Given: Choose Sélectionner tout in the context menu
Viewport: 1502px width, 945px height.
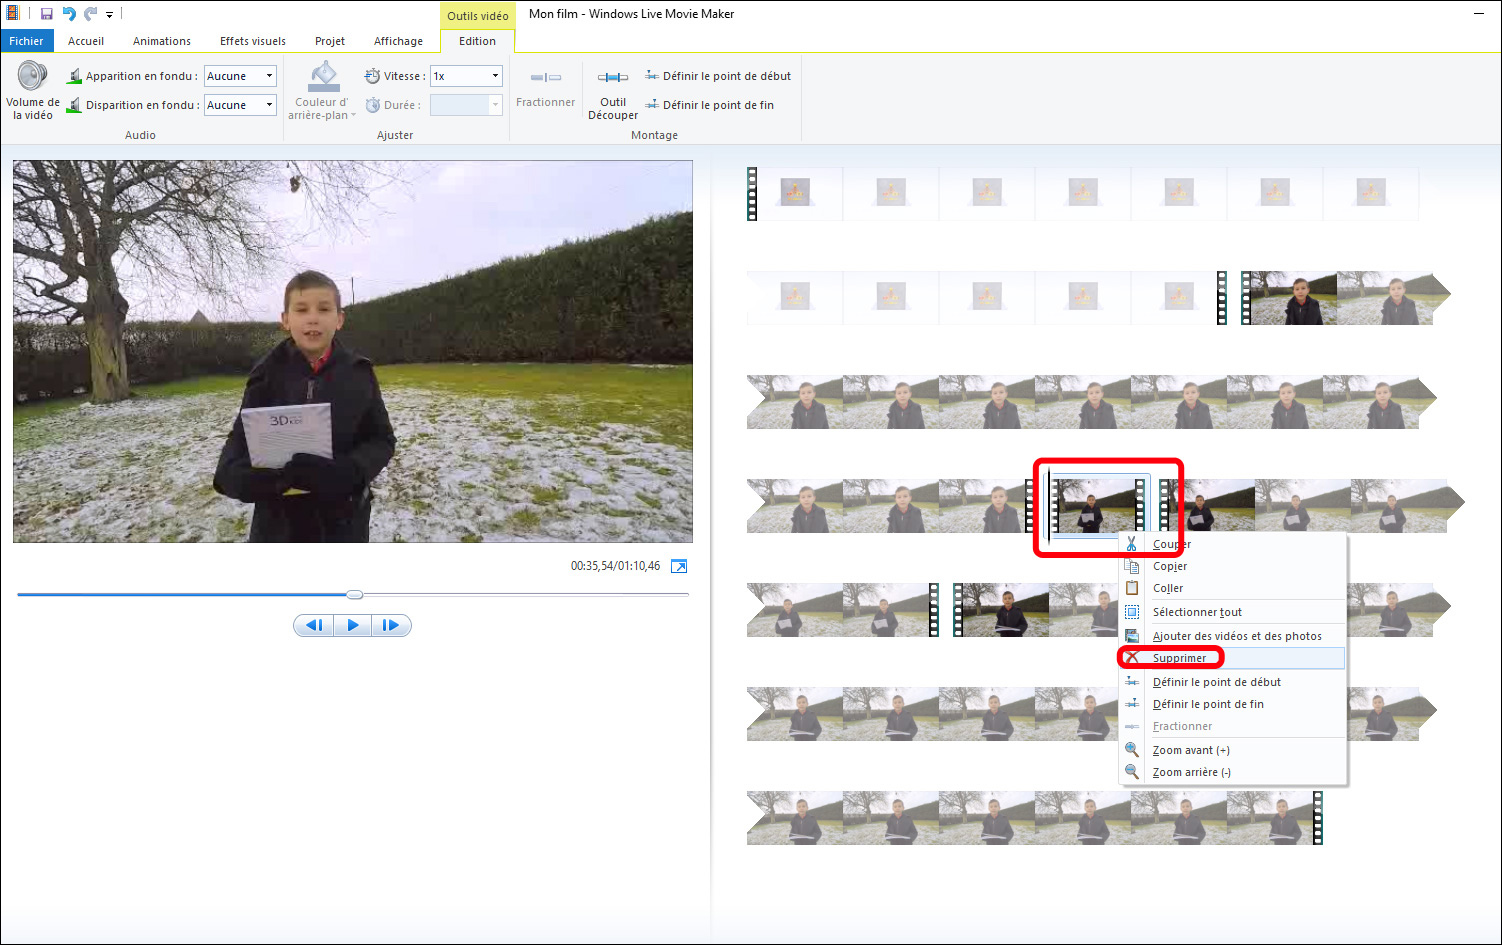Looking at the screenshot, I should [1197, 611].
